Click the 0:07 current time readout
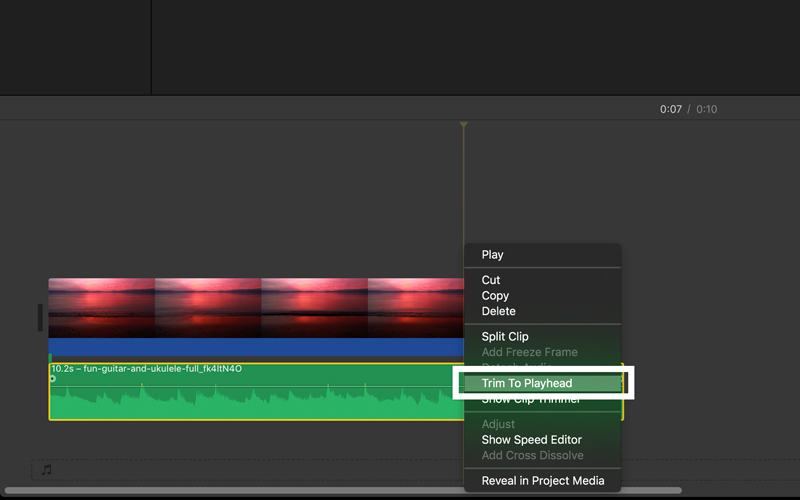The height and width of the screenshot is (500, 800). point(670,109)
